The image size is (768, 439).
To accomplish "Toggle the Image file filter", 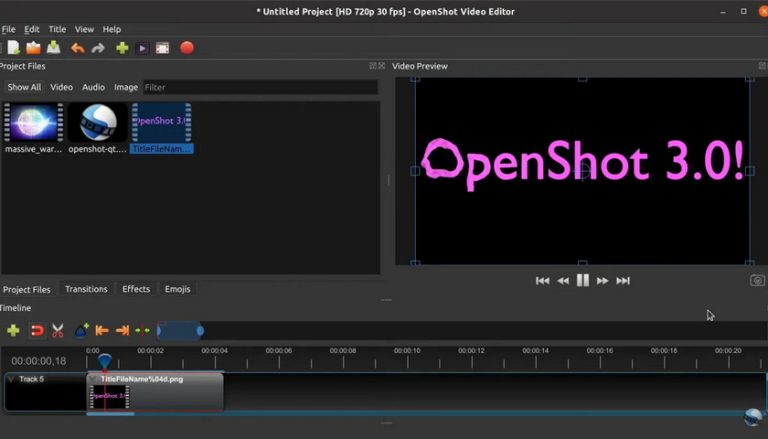I will [x=126, y=87].
